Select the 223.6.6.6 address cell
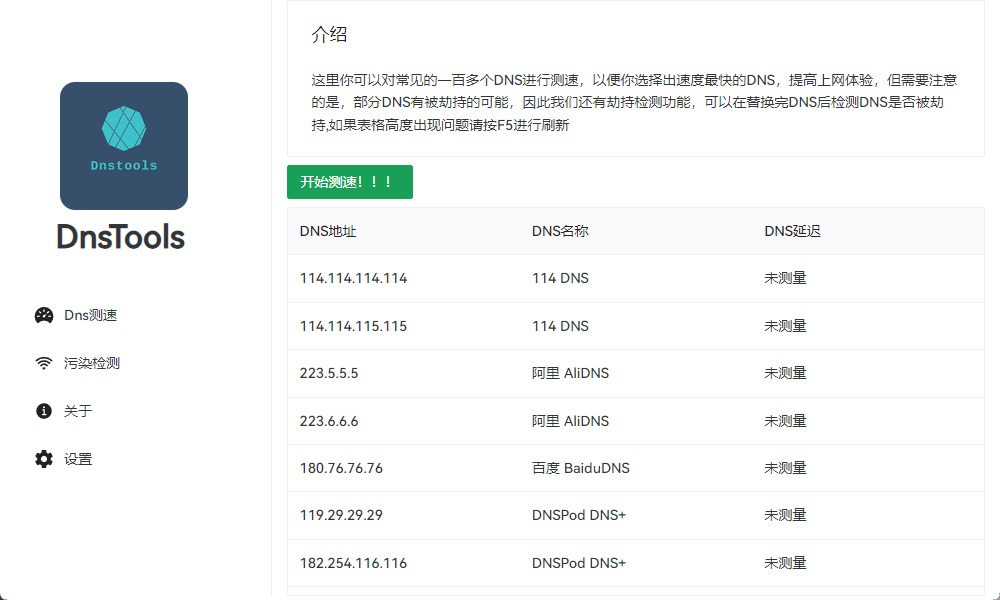Screen dimensions: 1000x600 [329, 421]
